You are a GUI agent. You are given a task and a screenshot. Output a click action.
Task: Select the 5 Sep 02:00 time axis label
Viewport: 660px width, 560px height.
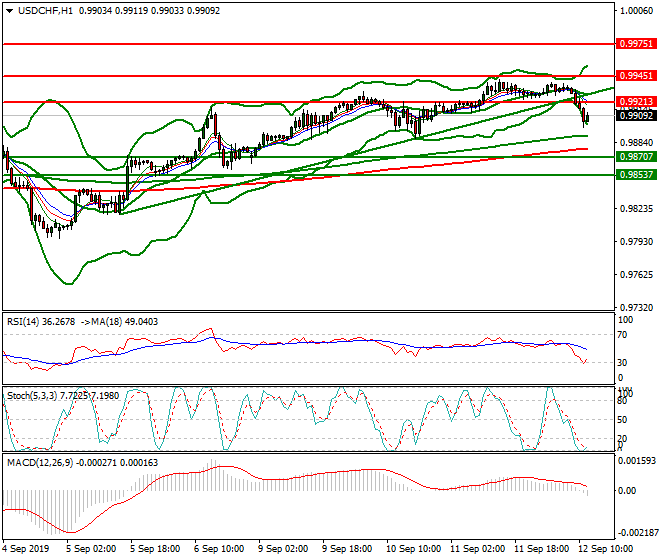point(91,549)
